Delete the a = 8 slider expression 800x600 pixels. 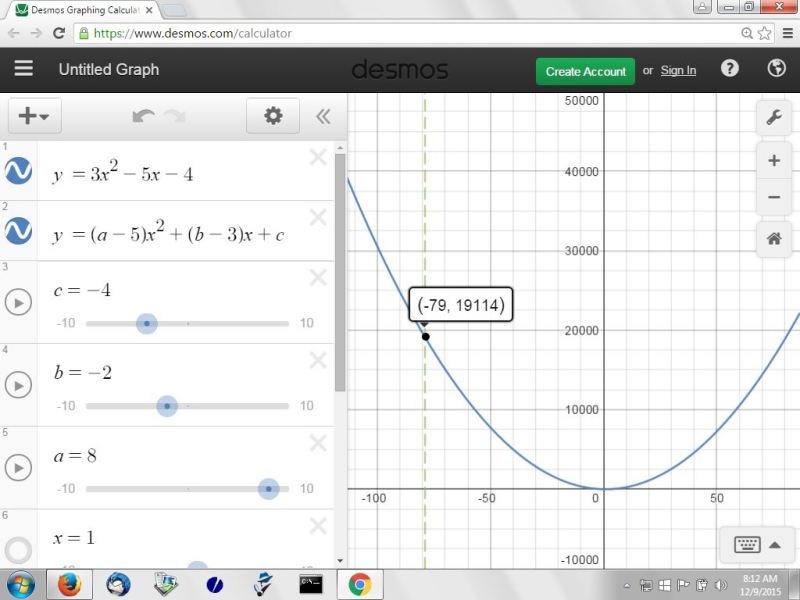click(x=318, y=443)
